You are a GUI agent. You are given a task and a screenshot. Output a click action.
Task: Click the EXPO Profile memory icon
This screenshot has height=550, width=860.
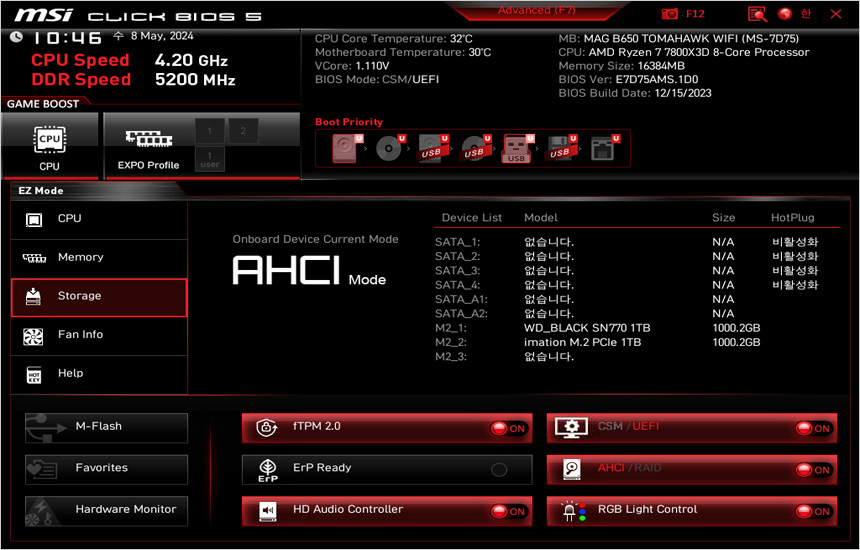click(149, 139)
